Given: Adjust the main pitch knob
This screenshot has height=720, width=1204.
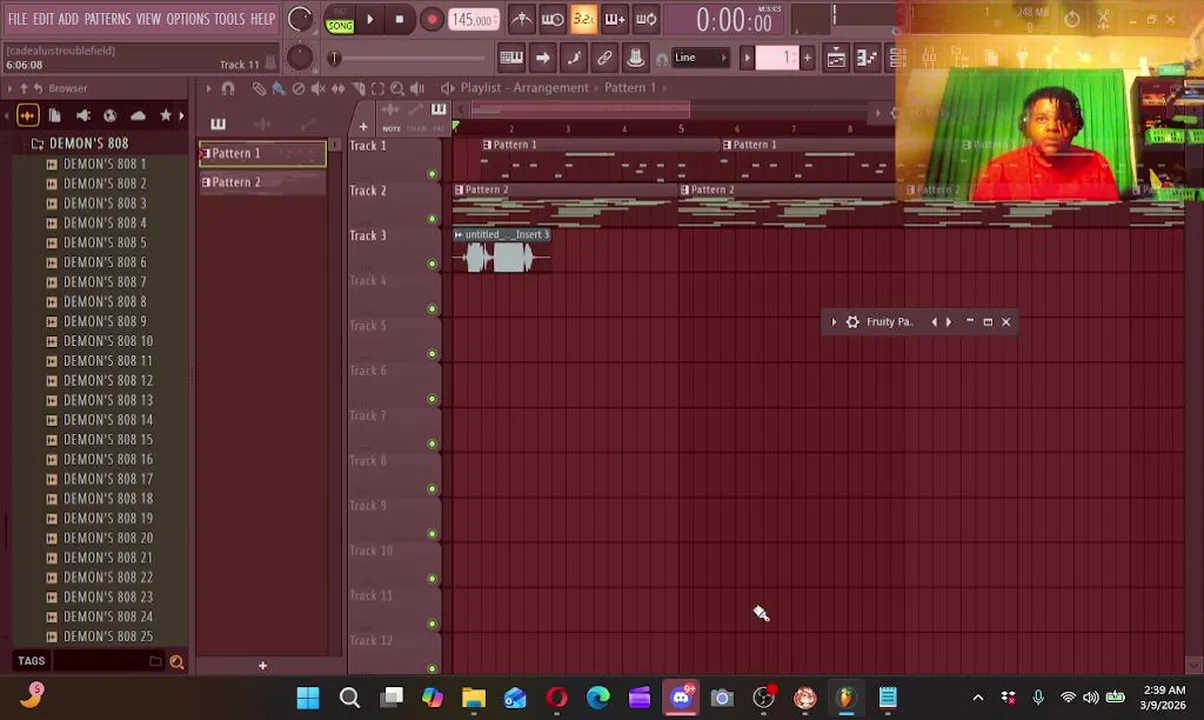Looking at the screenshot, I should (299, 57).
